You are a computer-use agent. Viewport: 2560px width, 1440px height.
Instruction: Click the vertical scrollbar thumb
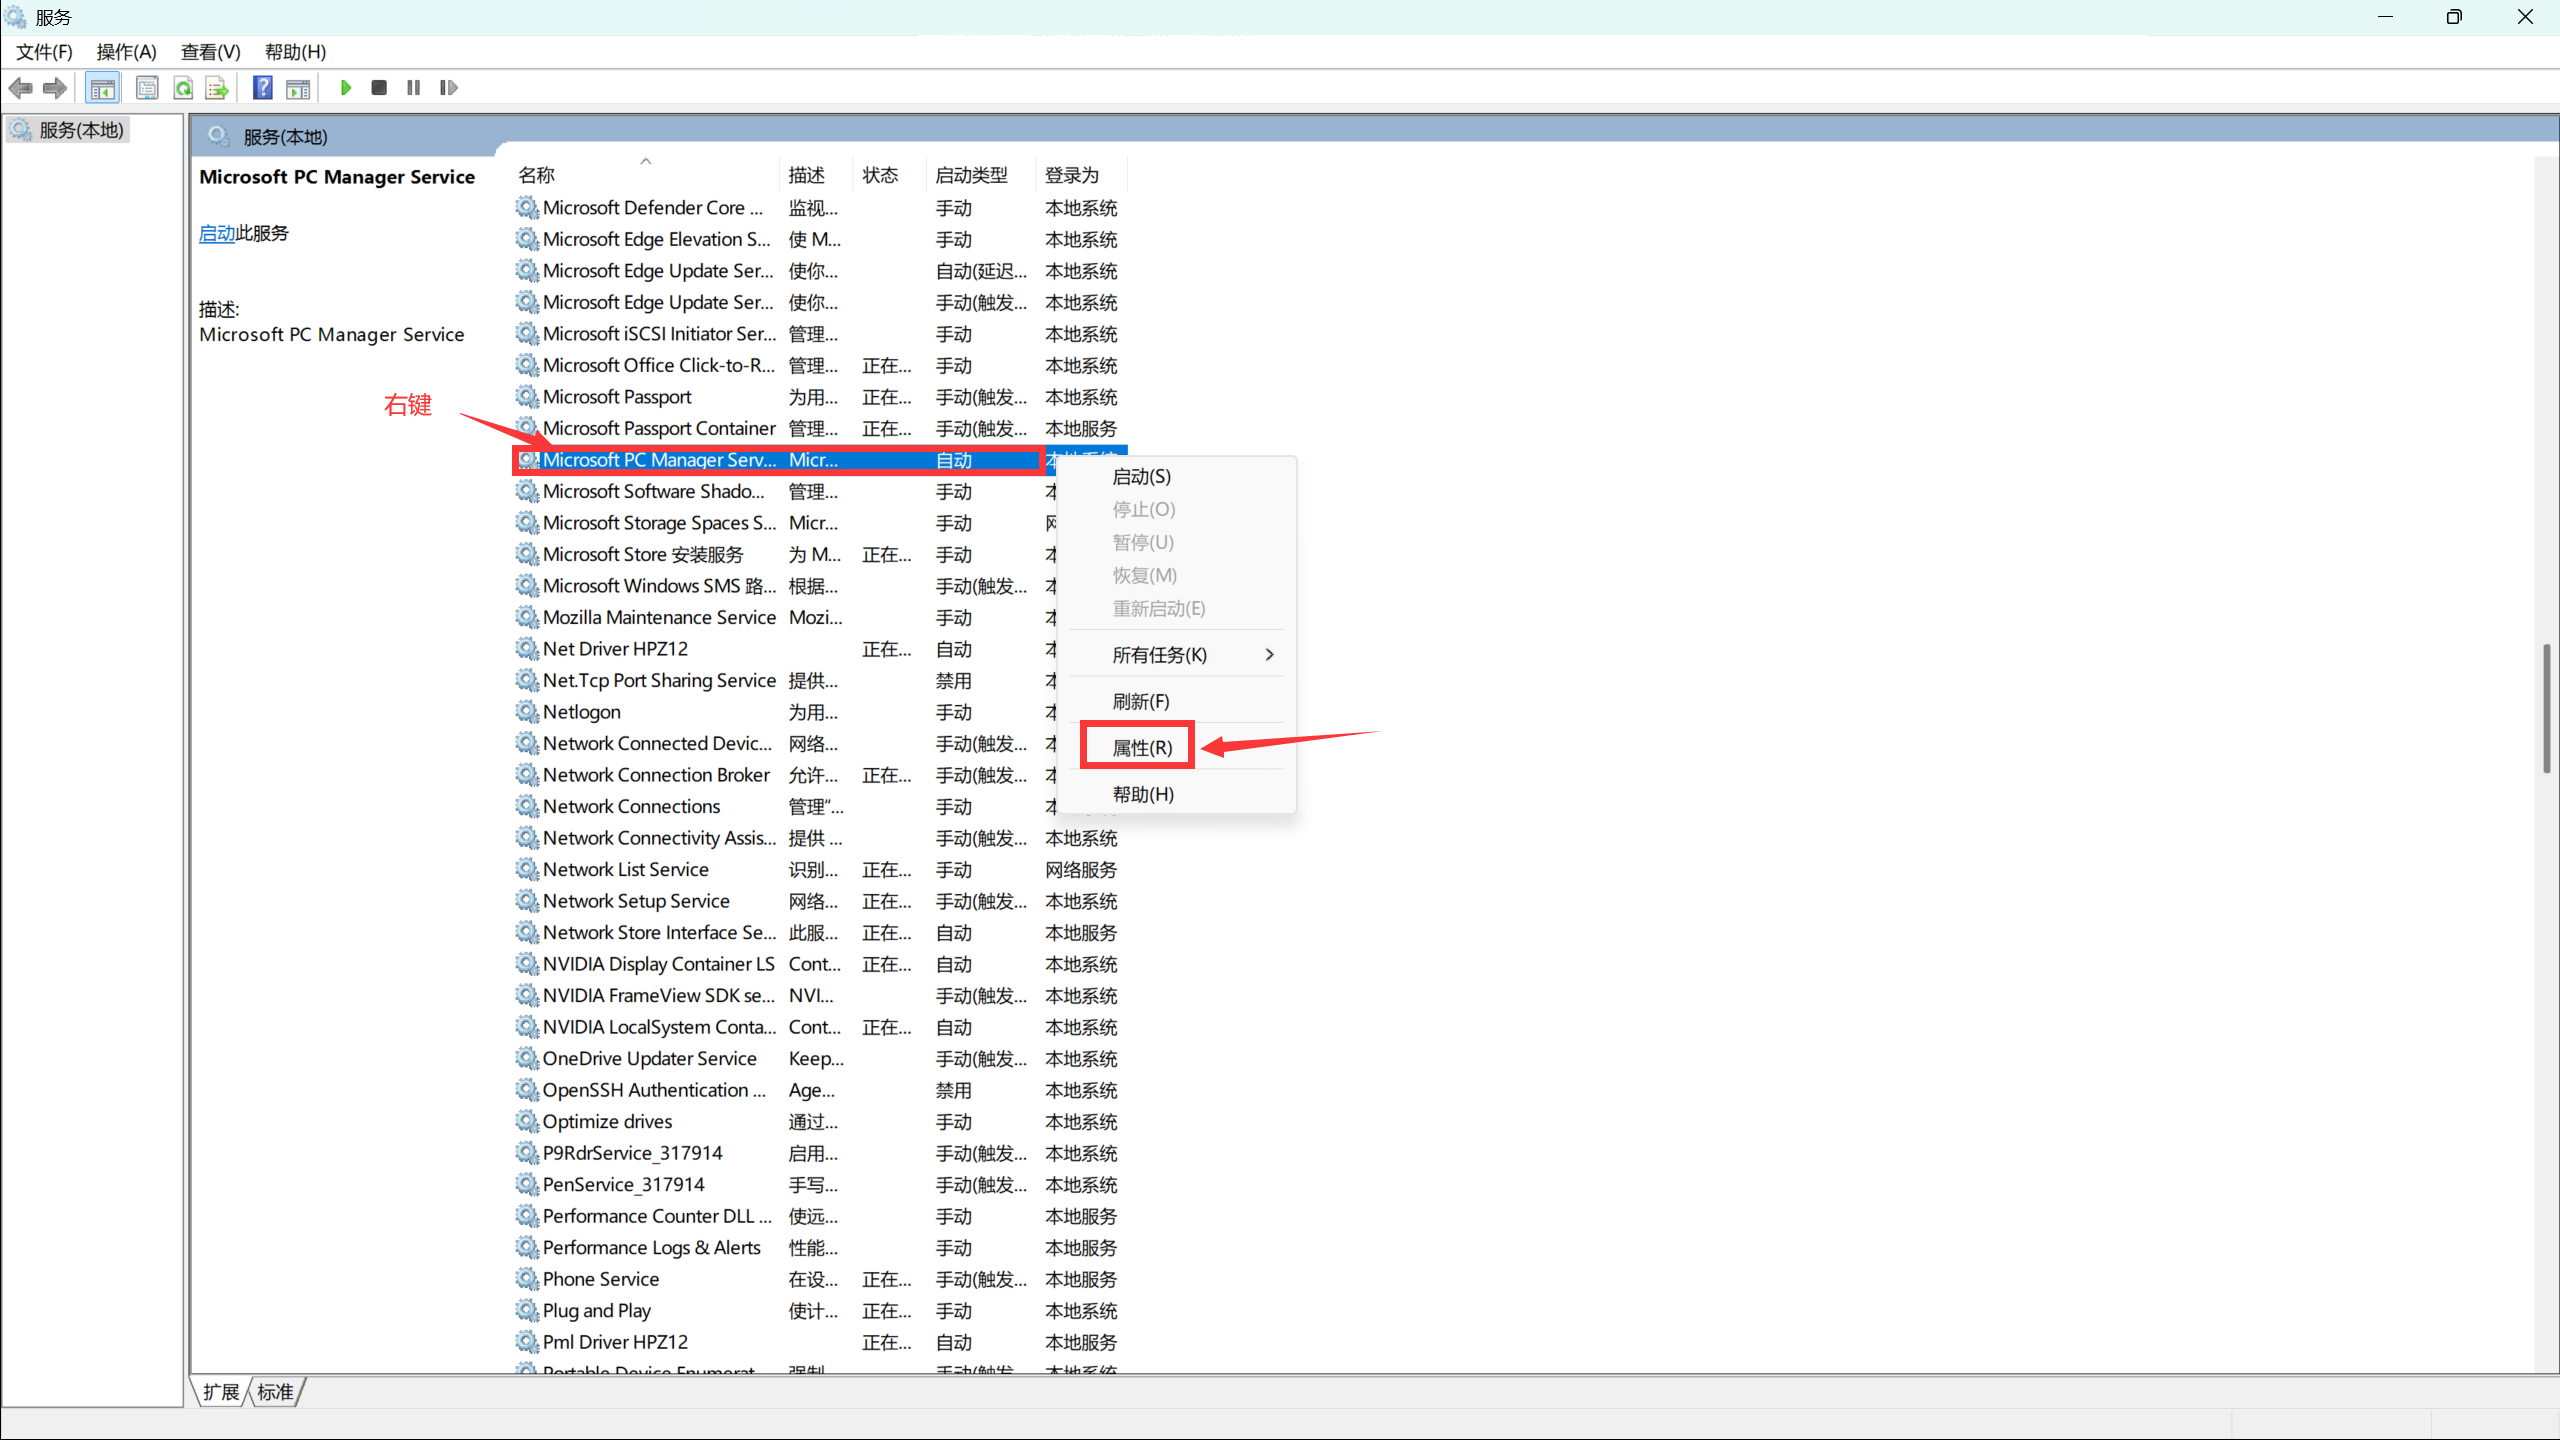(x=2546, y=708)
